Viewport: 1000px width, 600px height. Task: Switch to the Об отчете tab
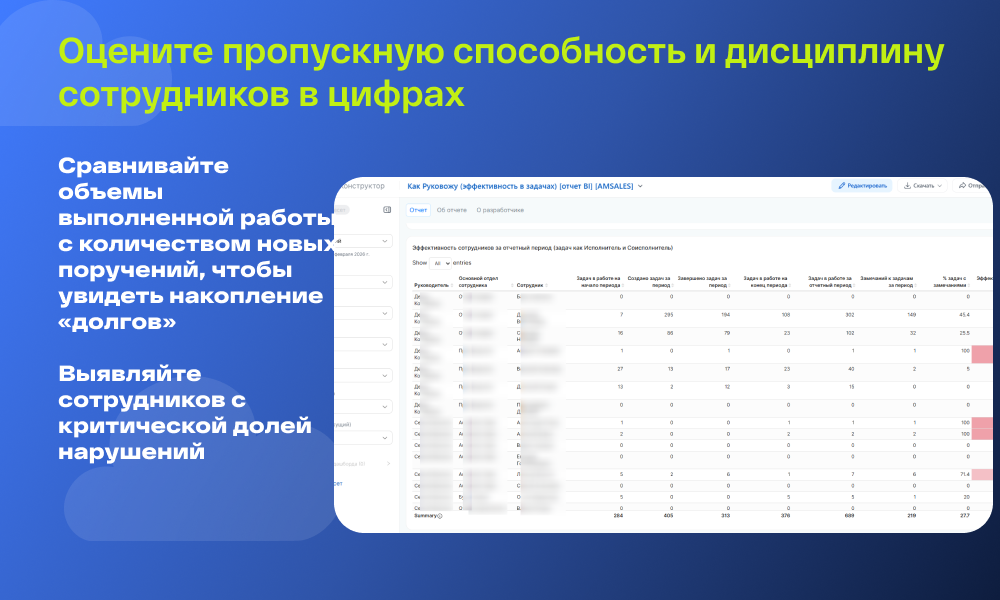pos(452,210)
